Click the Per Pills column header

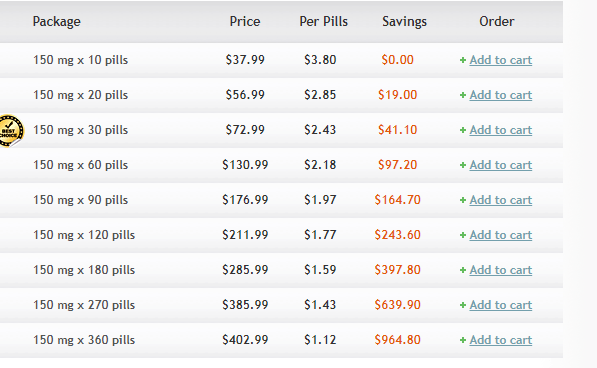[324, 21]
